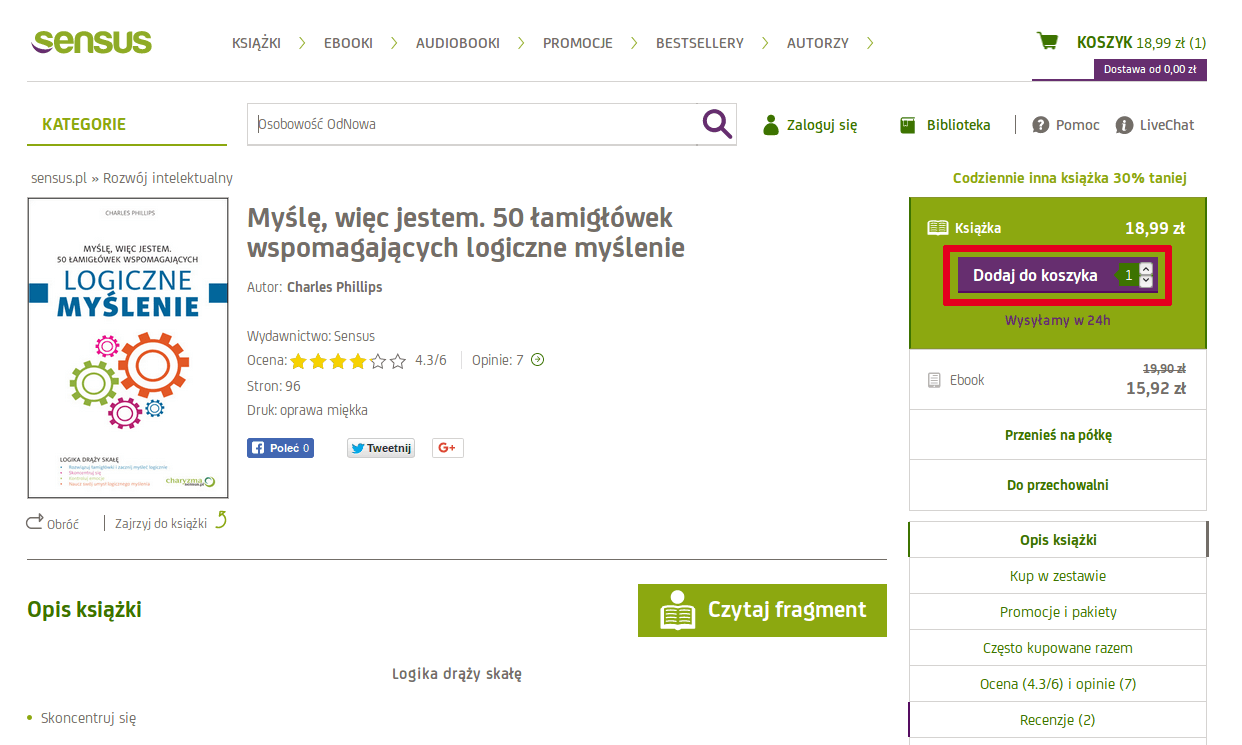Click the reading icon in Czytaj fragment
Viewport: 1242px width, 745px height.
(678, 610)
